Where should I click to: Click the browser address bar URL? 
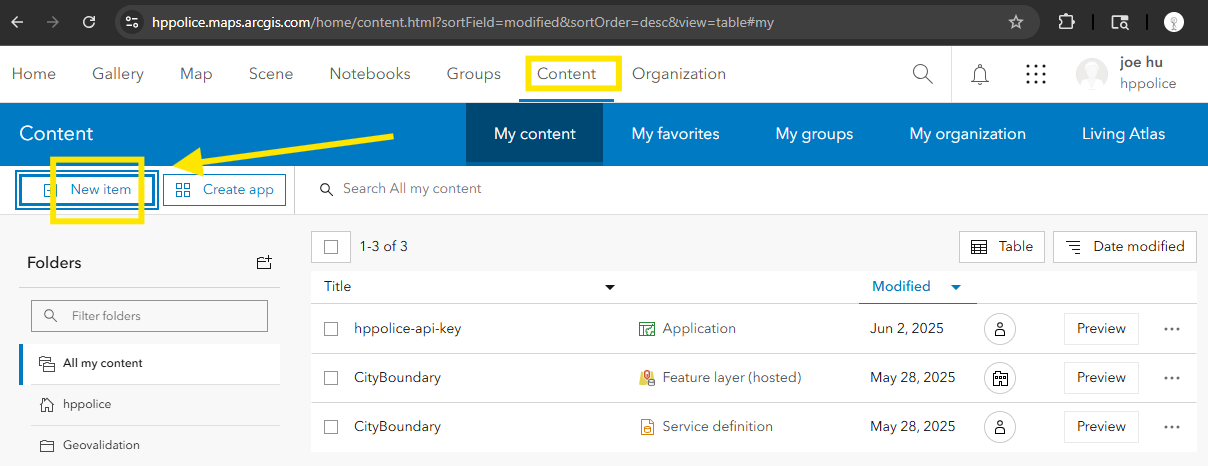click(463, 21)
